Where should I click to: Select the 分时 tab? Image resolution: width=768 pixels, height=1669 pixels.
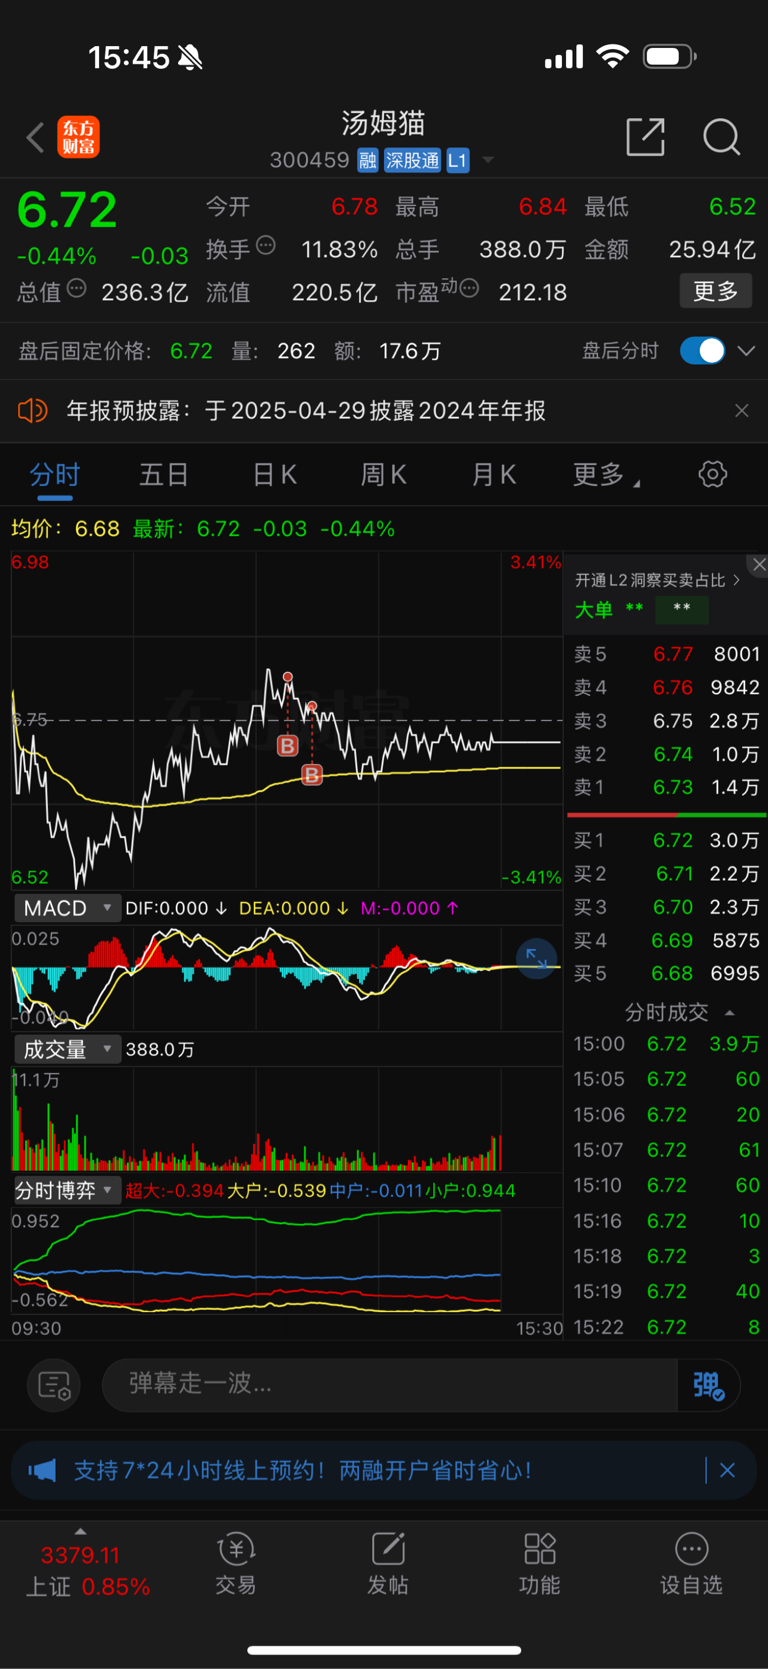click(54, 474)
